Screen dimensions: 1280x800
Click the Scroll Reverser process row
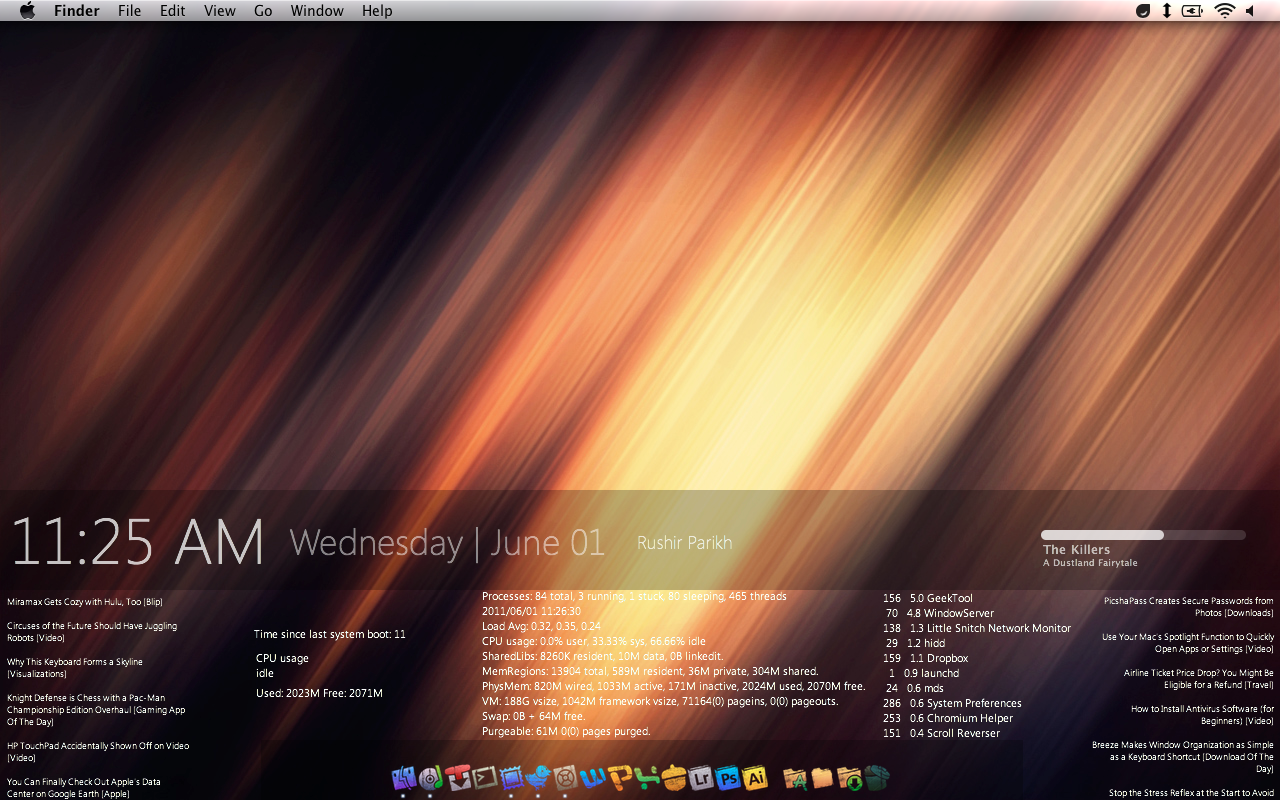(941, 733)
